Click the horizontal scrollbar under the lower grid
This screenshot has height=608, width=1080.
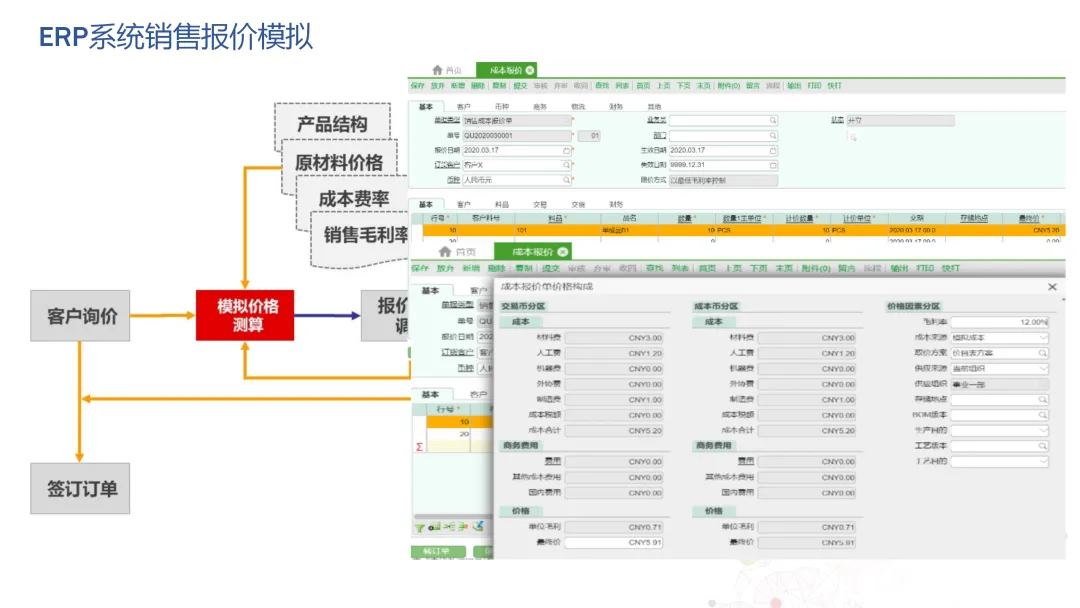[x=453, y=516]
